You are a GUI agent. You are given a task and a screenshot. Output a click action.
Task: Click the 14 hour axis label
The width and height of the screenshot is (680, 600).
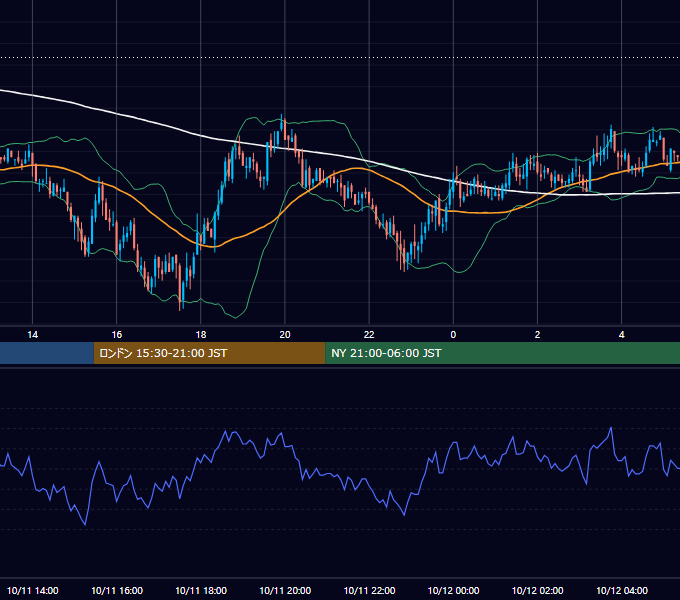pos(33,335)
